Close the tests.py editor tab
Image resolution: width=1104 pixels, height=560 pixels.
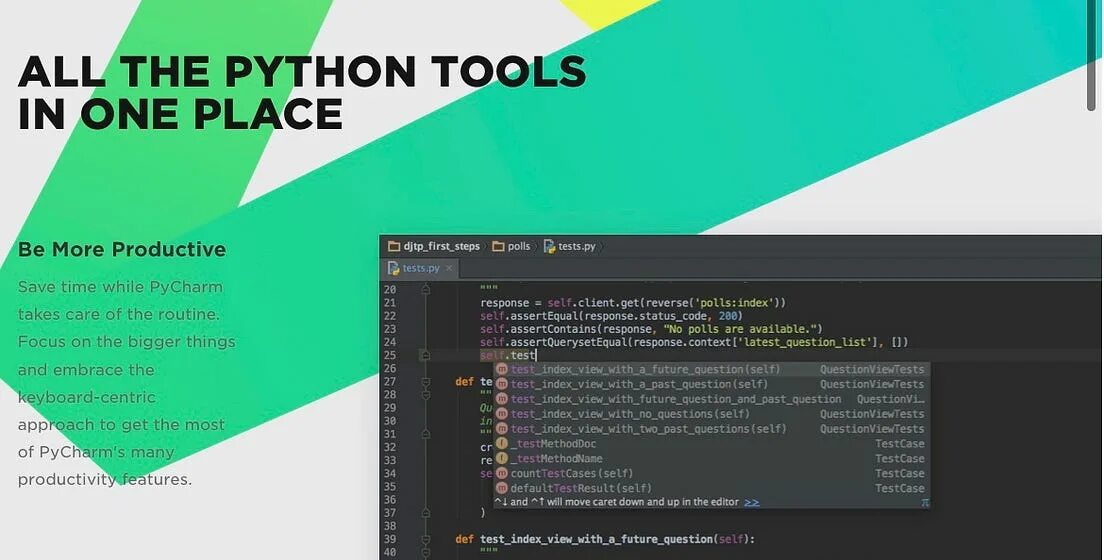pyautogui.click(x=449, y=268)
